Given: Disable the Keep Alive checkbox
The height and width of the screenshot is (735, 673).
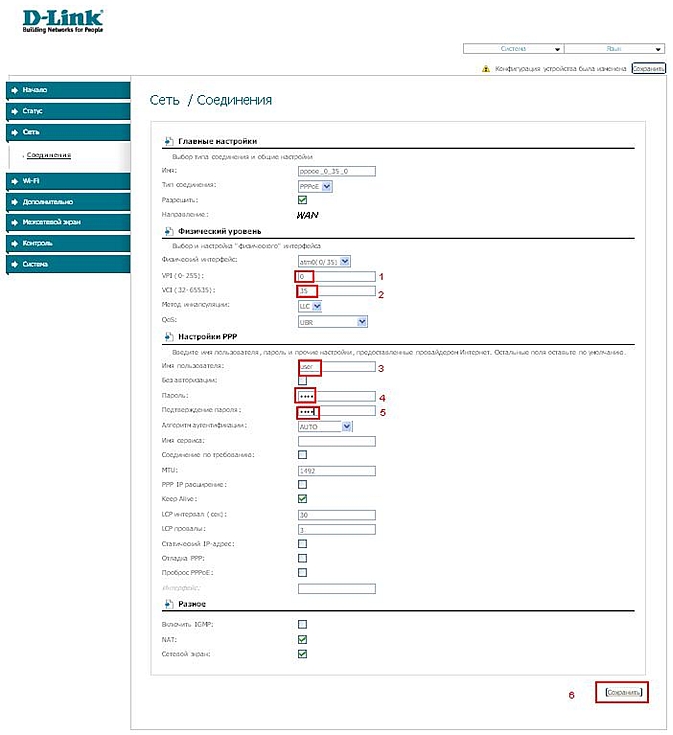Looking at the screenshot, I should tap(302, 499).
